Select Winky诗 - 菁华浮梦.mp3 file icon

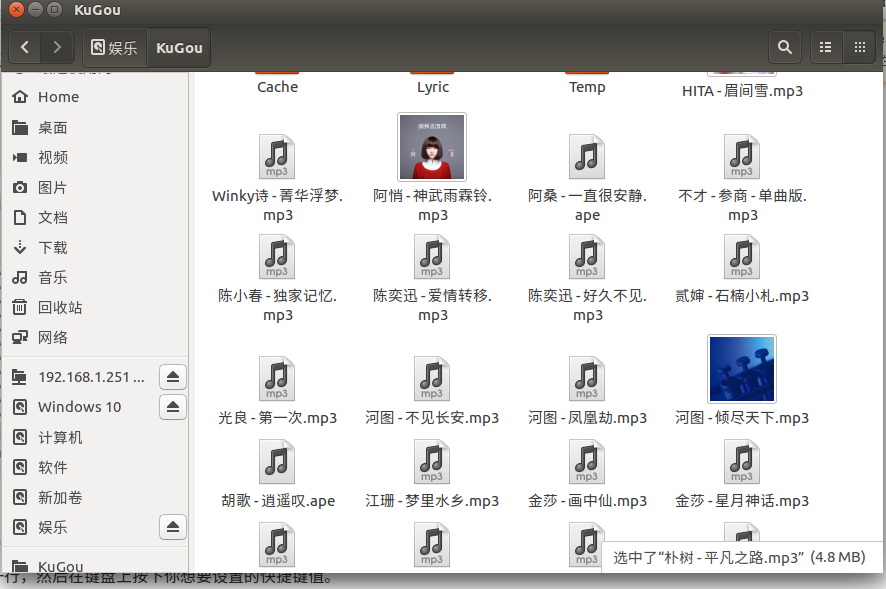pos(277,157)
